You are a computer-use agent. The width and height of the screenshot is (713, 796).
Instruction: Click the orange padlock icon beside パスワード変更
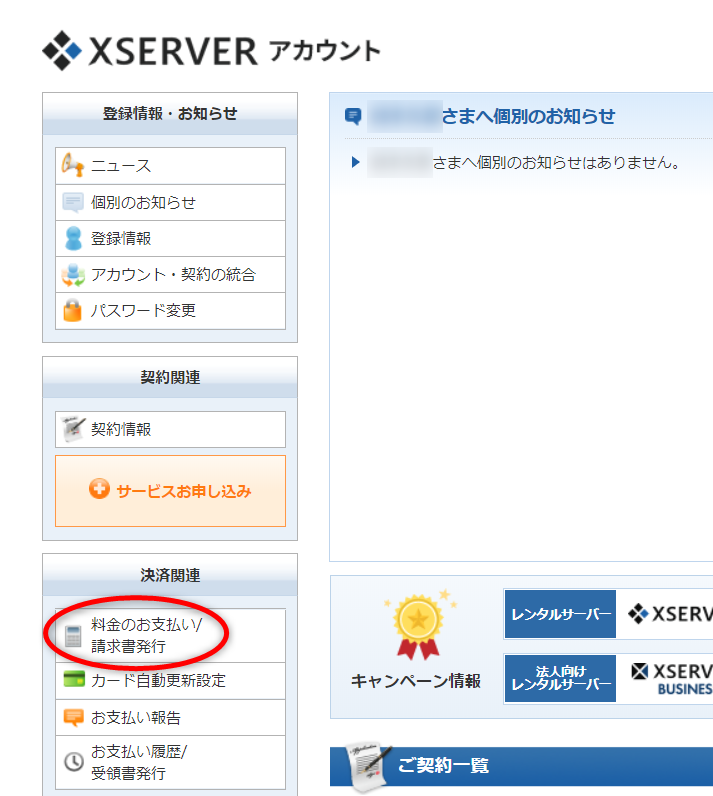pos(73,310)
